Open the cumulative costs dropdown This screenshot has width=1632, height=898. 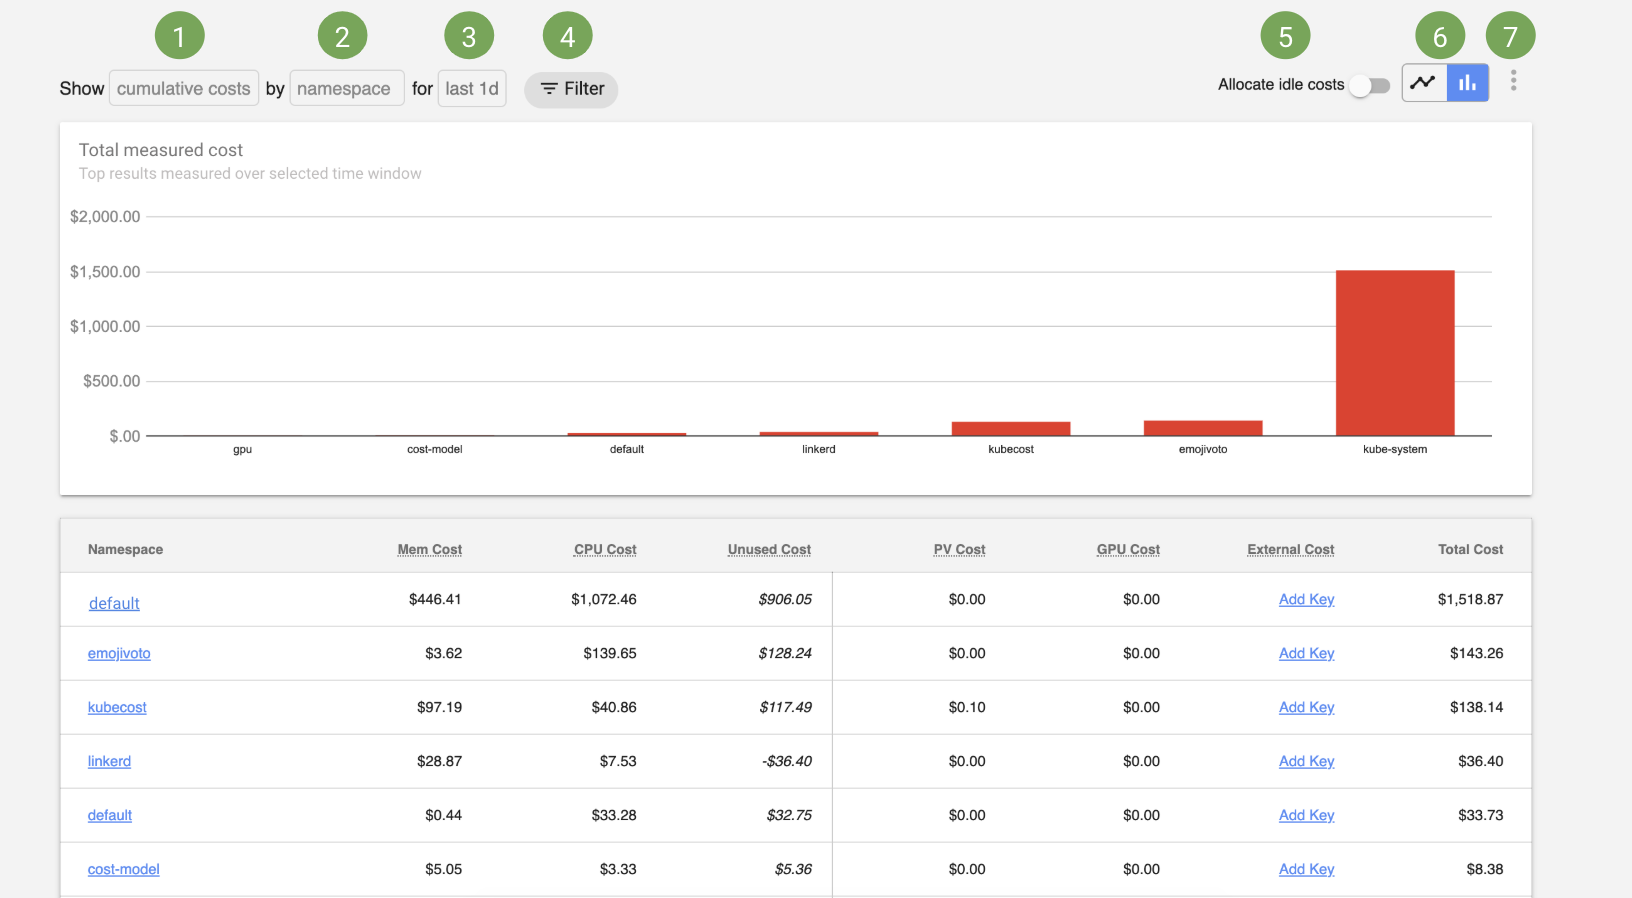pyautogui.click(x=184, y=88)
